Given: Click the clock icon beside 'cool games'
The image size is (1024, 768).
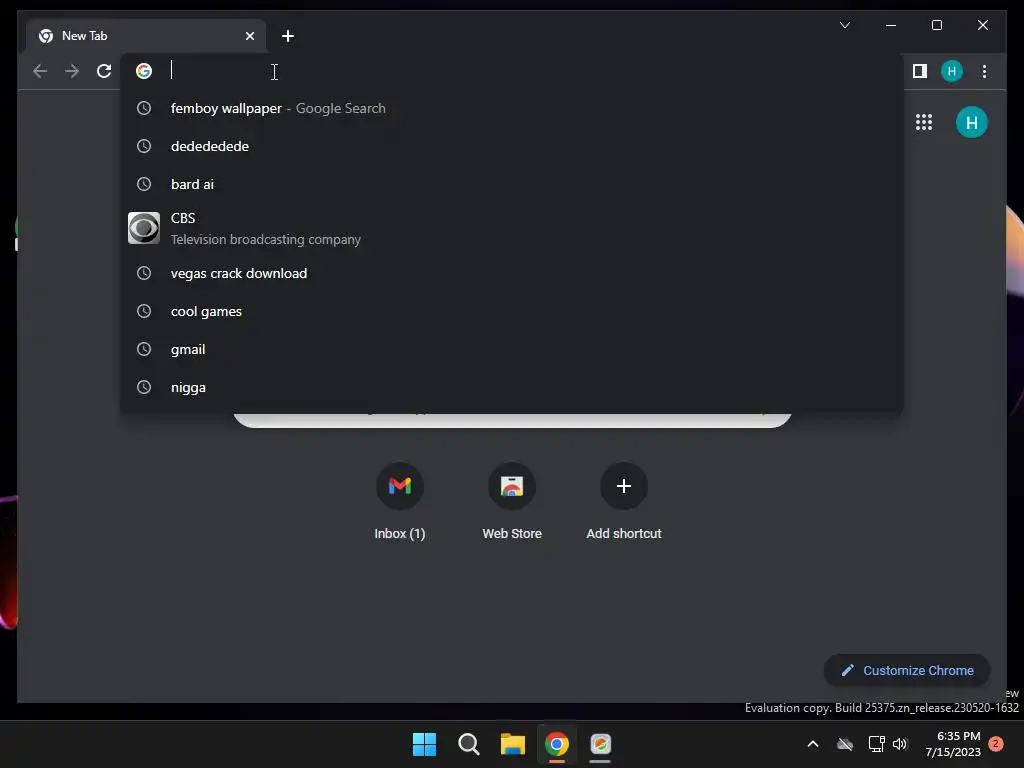Looking at the screenshot, I should pyautogui.click(x=144, y=311).
